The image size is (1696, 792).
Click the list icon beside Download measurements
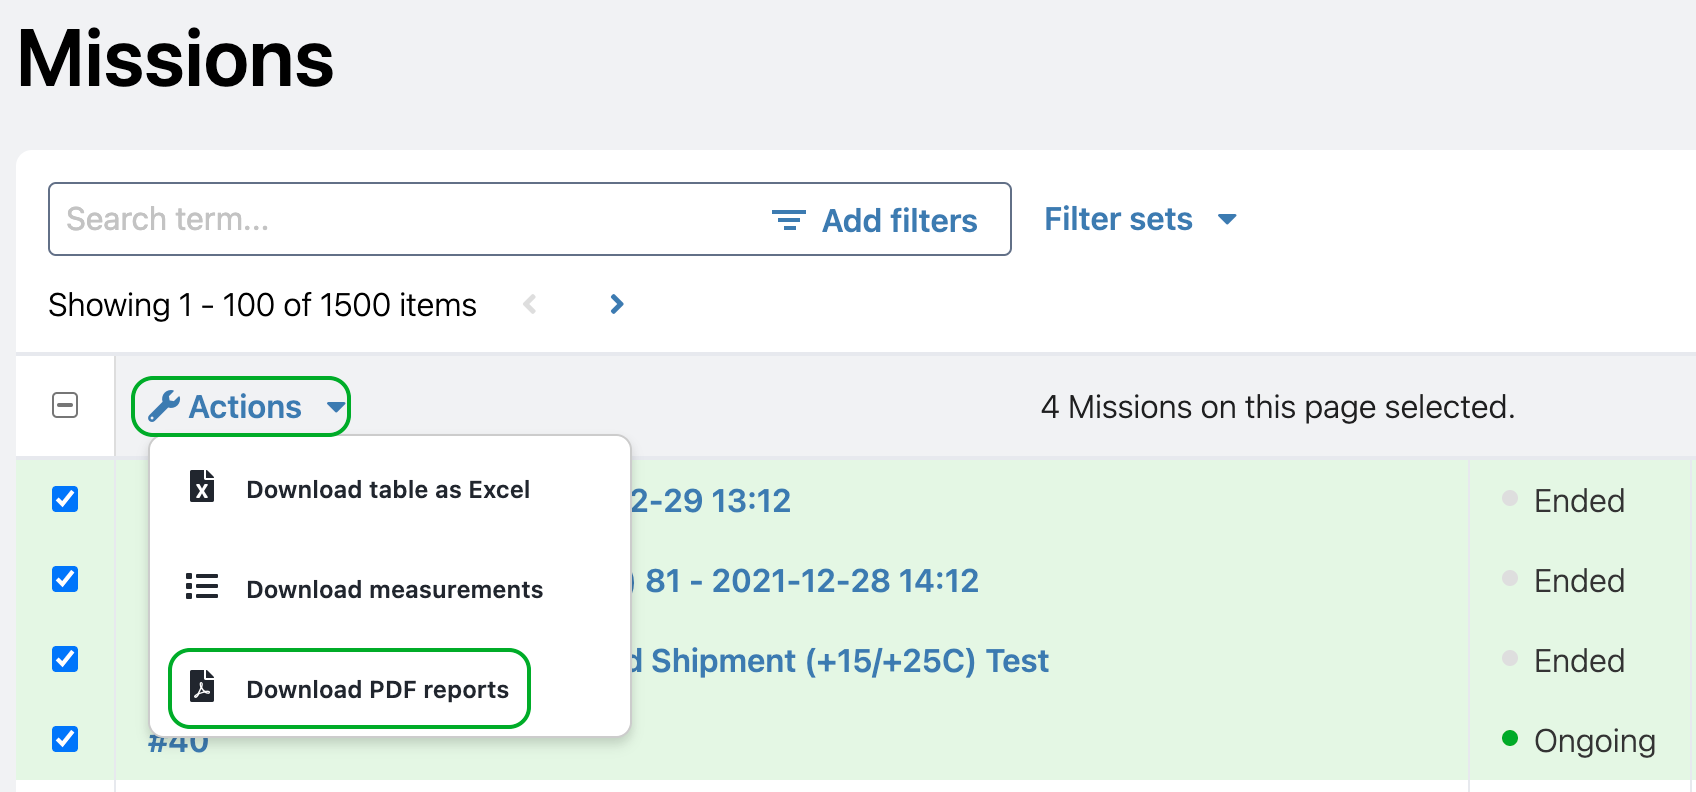click(x=201, y=588)
